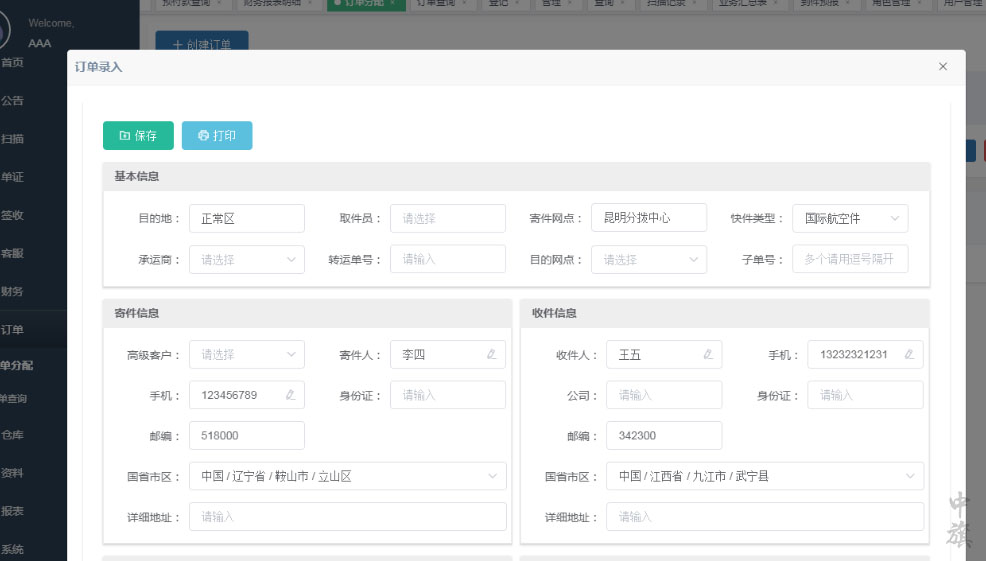986x561 pixels.
Task: Expand the 承运商 dropdown
Action: pos(246,259)
